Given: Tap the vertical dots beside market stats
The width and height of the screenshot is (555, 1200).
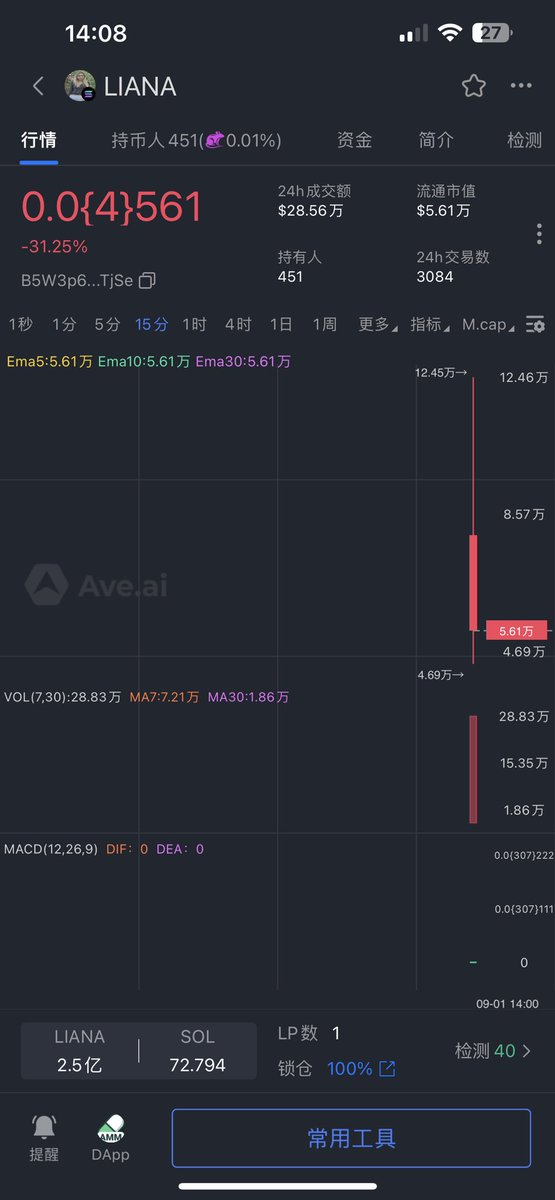Looking at the screenshot, I should 539,234.
